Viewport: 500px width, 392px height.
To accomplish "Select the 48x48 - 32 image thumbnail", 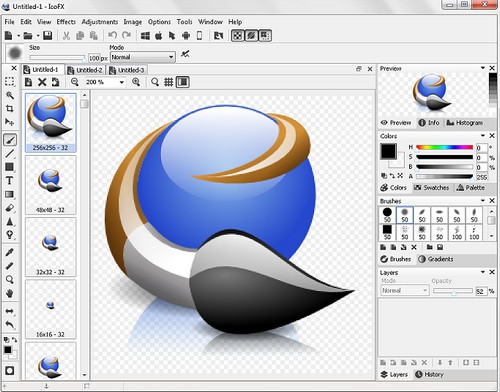I will point(51,185).
